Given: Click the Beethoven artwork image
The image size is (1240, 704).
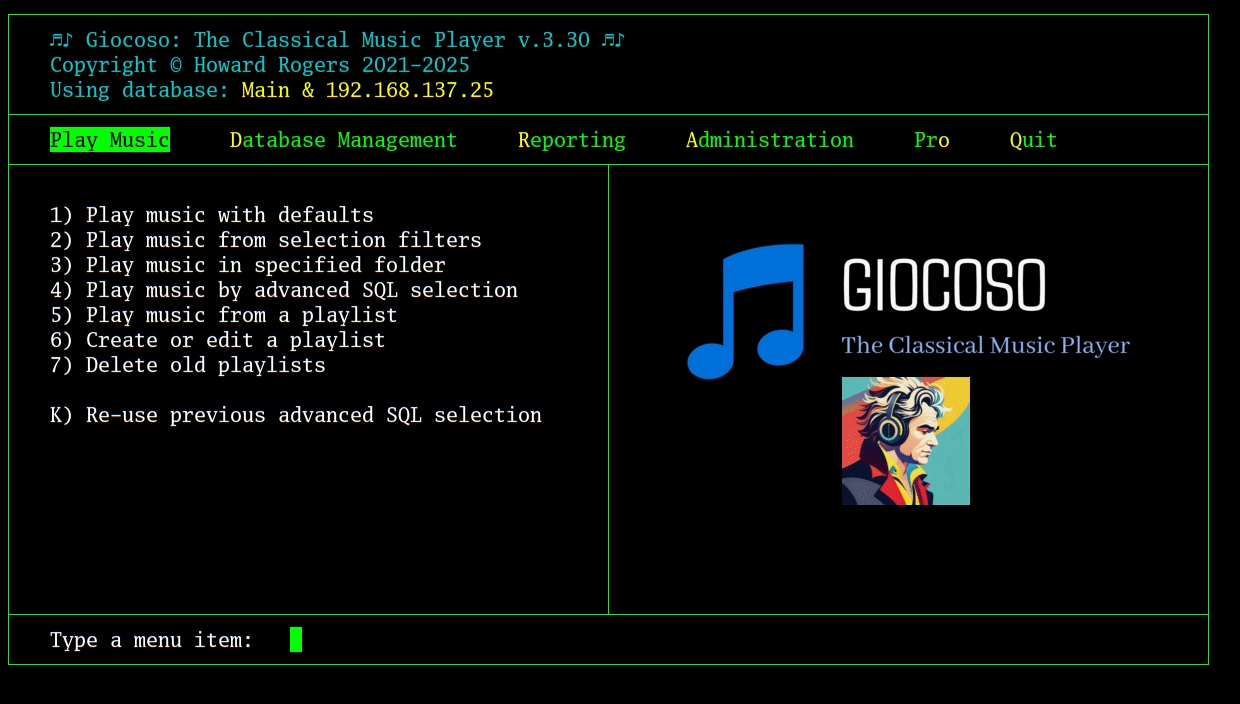Looking at the screenshot, I should [x=905, y=440].
